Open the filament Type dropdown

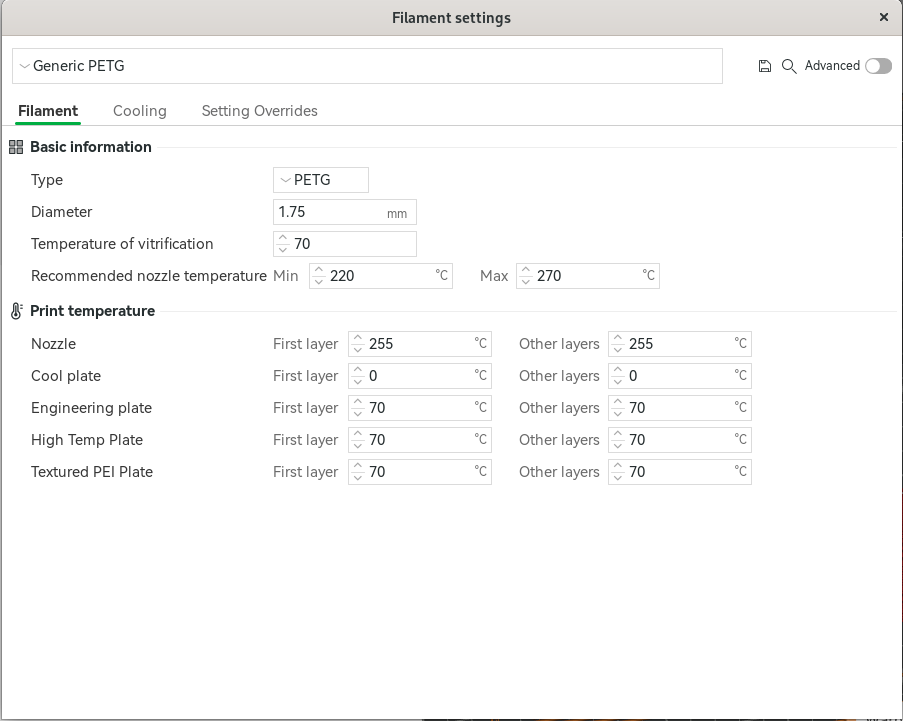pyautogui.click(x=321, y=180)
